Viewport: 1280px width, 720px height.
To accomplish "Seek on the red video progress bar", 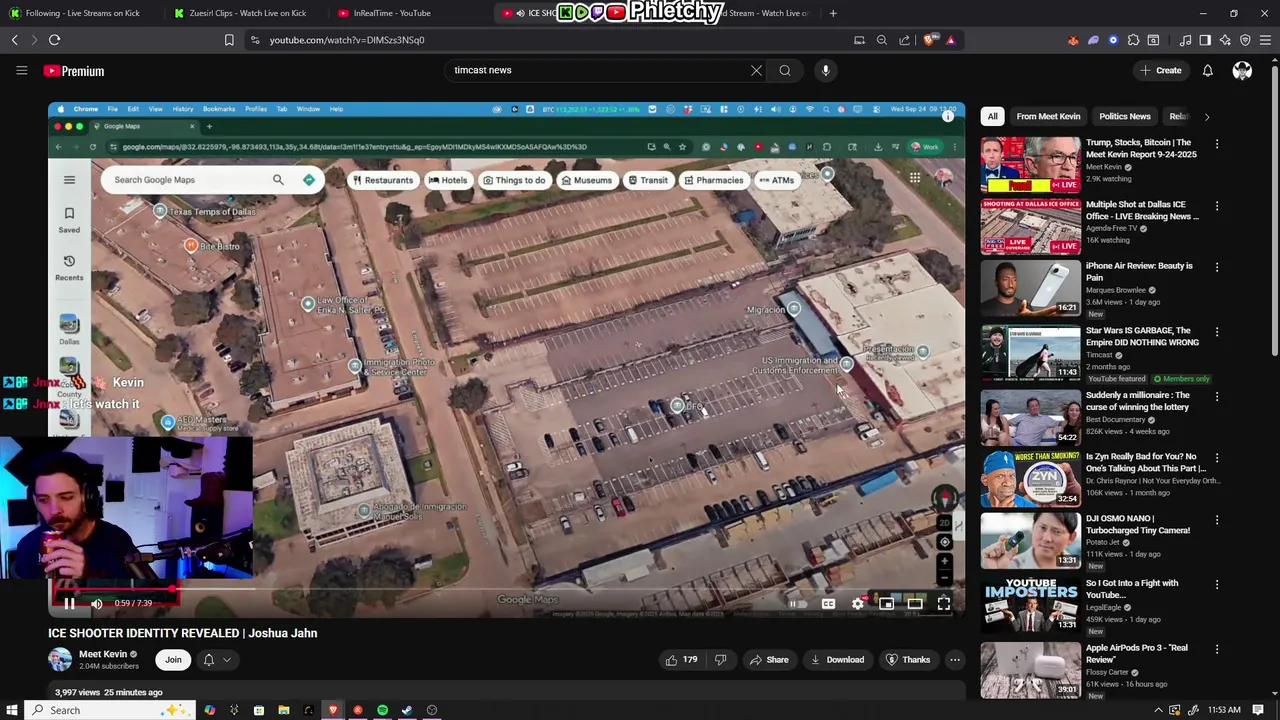I will tap(506, 590).
